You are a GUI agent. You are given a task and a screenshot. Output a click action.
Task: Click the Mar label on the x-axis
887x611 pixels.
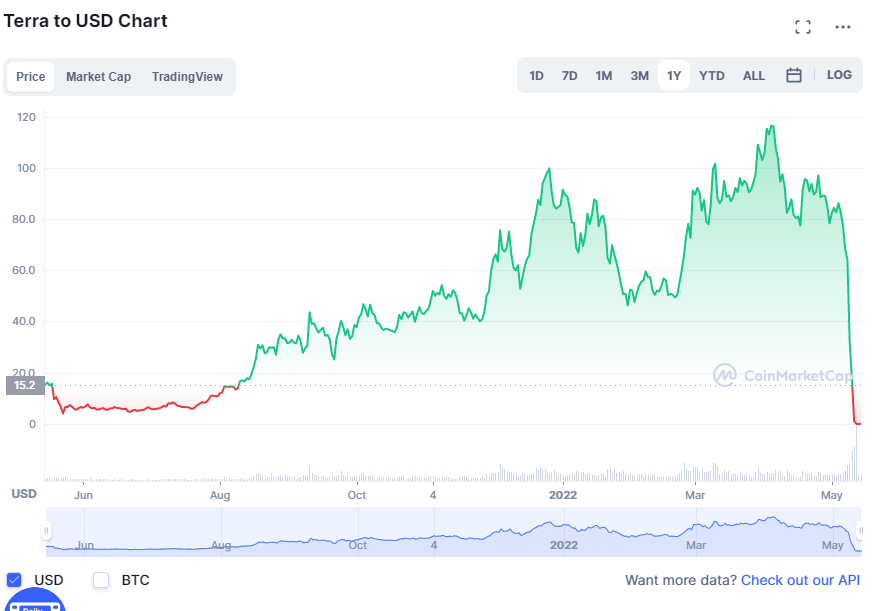[x=695, y=495]
